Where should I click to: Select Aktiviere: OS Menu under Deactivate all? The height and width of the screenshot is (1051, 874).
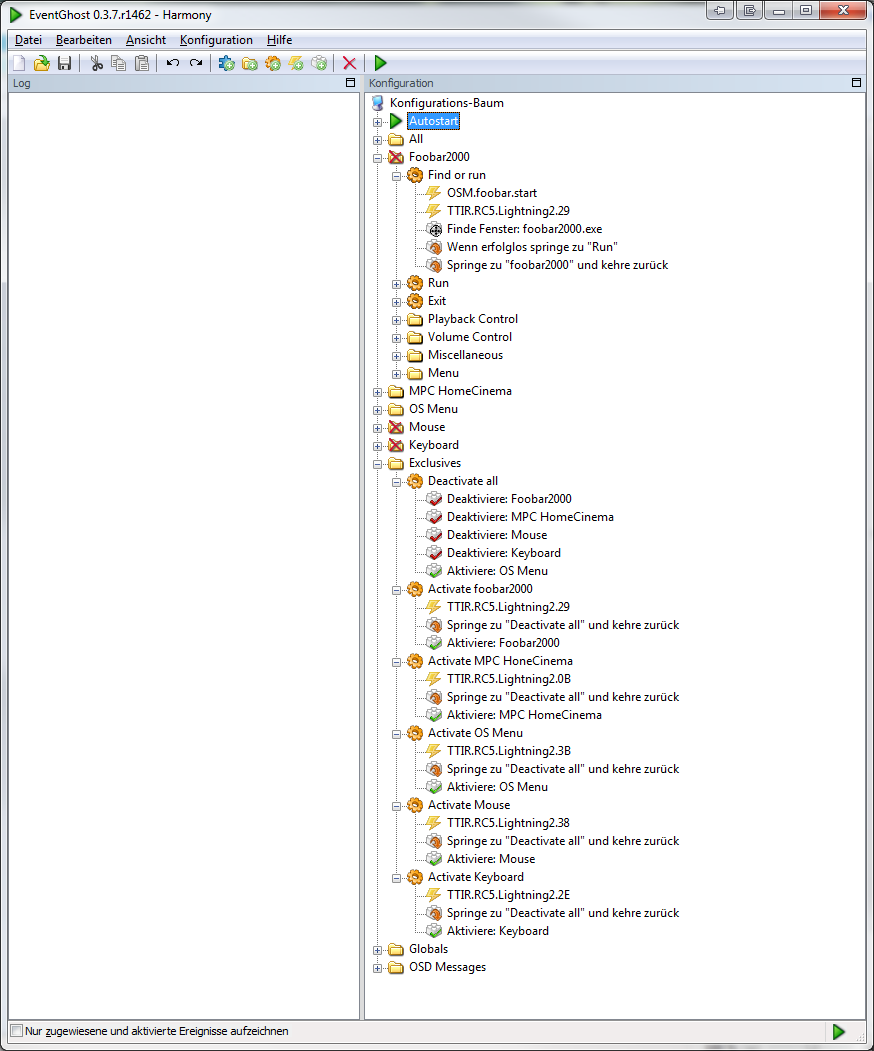[x=497, y=571]
